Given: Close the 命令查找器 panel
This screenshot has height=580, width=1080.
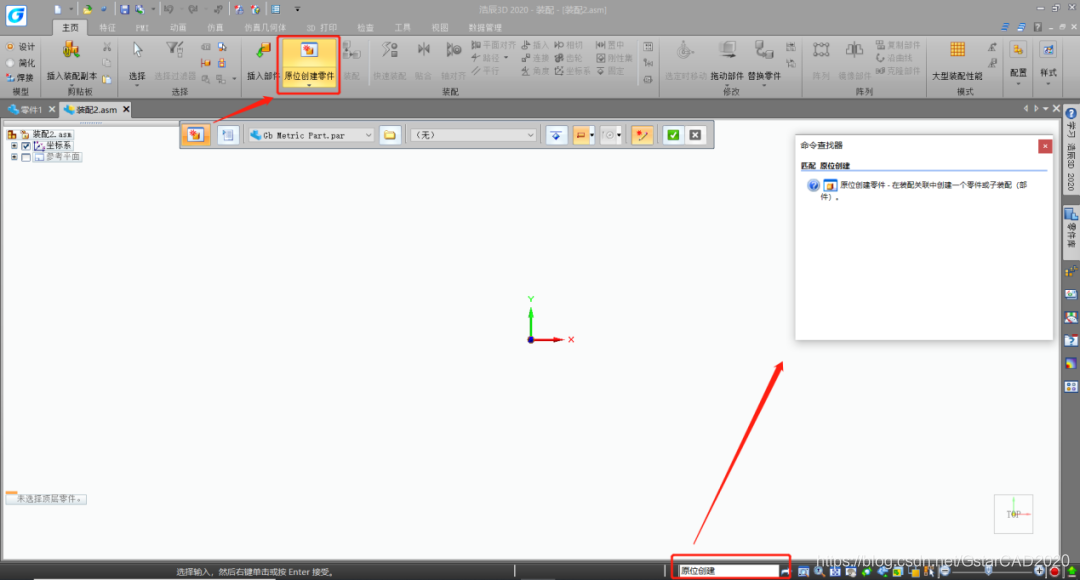Looking at the screenshot, I should click(x=1045, y=146).
